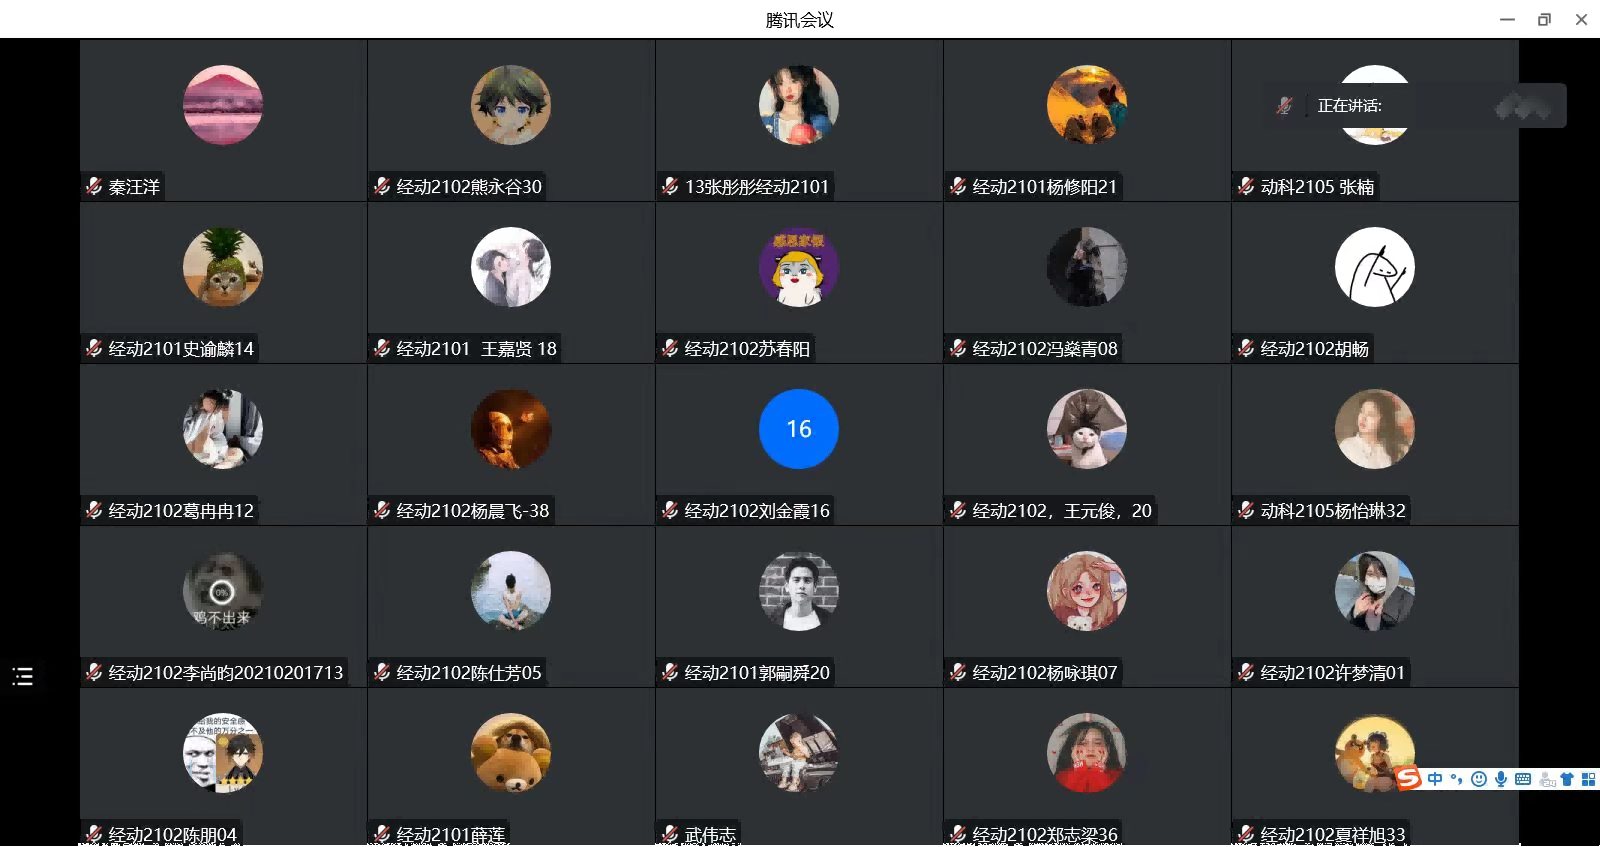This screenshot has height=847, width=1600.
Task: Open Sogou skin shirt icon
Action: coord(1567,779)
